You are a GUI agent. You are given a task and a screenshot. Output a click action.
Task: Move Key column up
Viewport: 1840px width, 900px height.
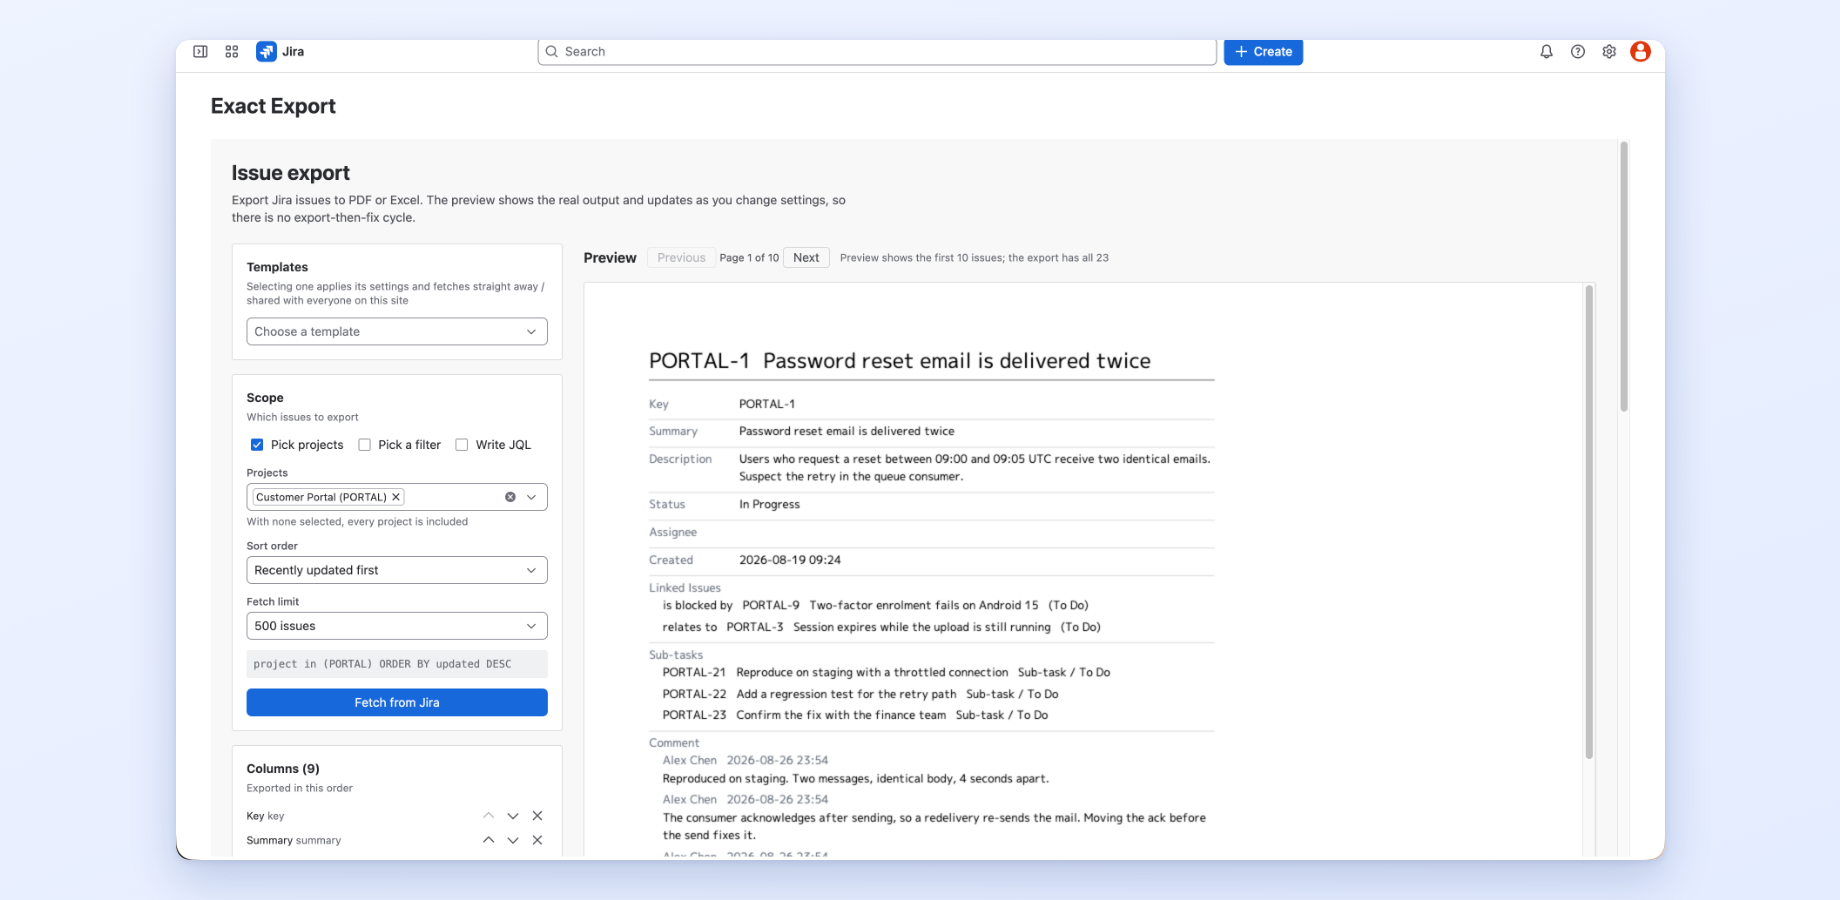(x=488, y=816)
